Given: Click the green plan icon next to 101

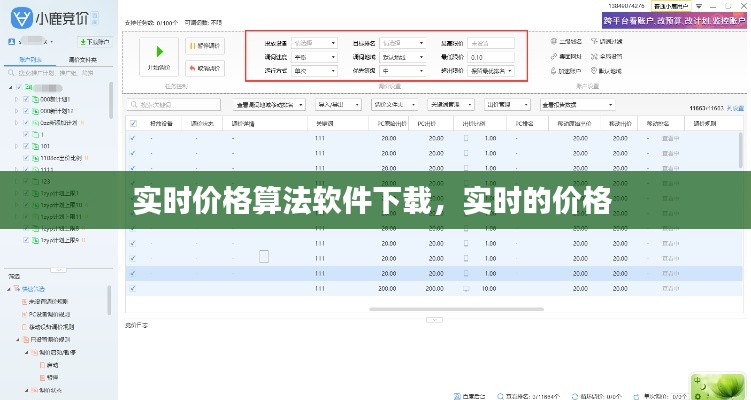Looking at the screenshot, I should click(33, 144).
